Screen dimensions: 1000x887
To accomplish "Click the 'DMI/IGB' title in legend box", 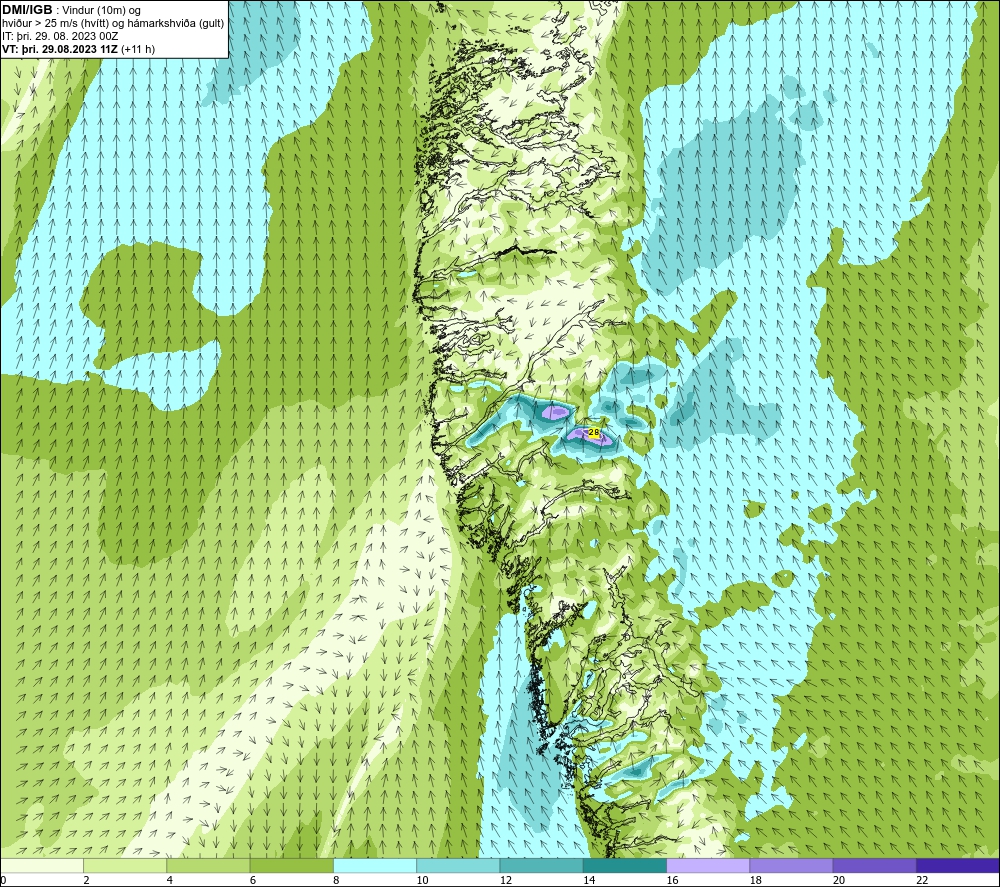I will click(x=27, y=10).
